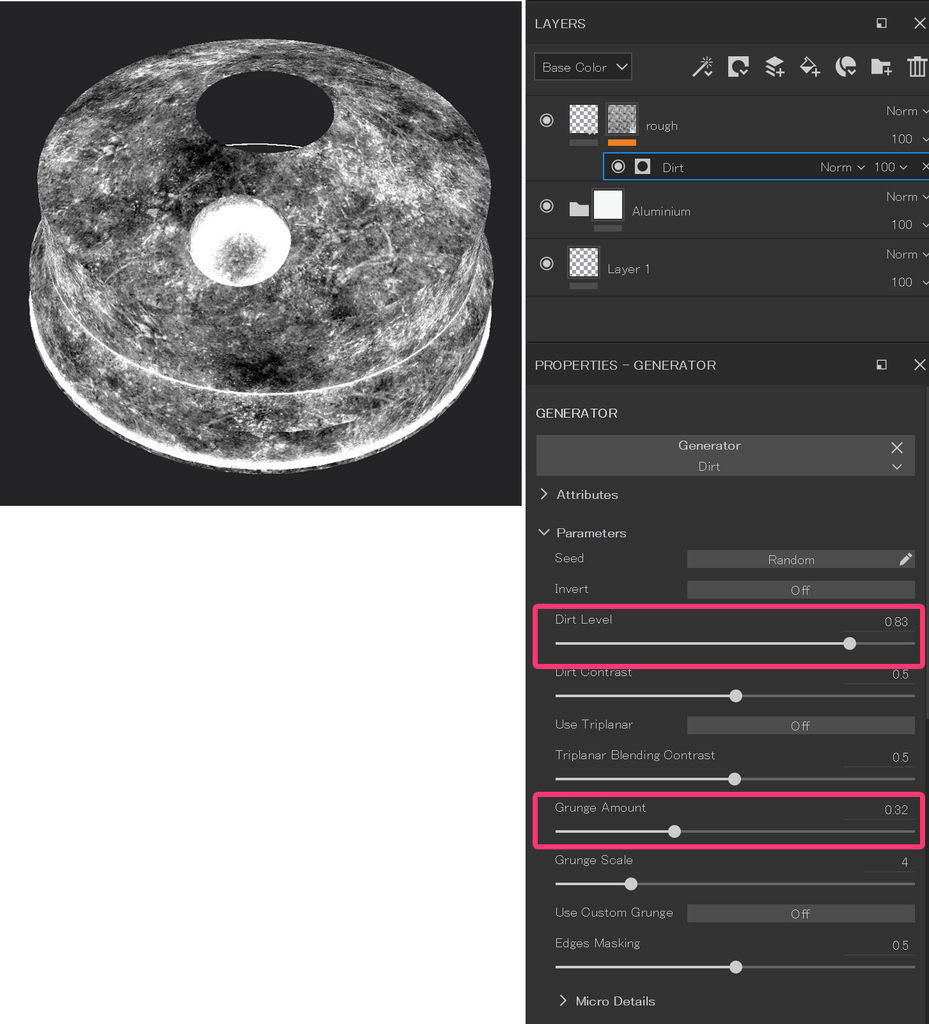The height and width of the screenshot is (1024, 929).
Task: Select the Layer 1 thumbnail
Action: pos(583,263)
